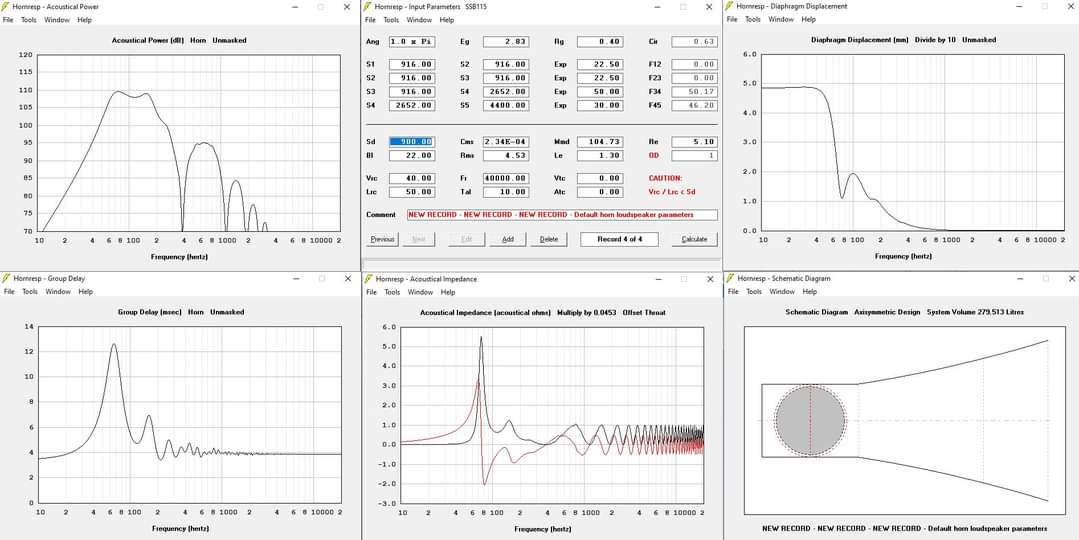
Task: Click the Exp field with 50.00
Action: point(599,91)
